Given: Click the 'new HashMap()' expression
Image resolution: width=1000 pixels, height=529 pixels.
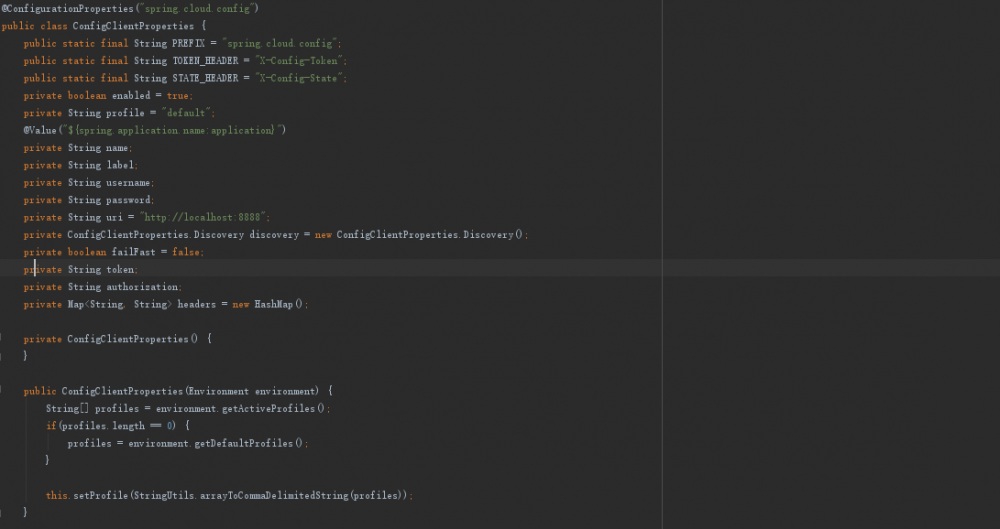Looking at the screenshot, I should pyautogui.click(x=268, y=304).
